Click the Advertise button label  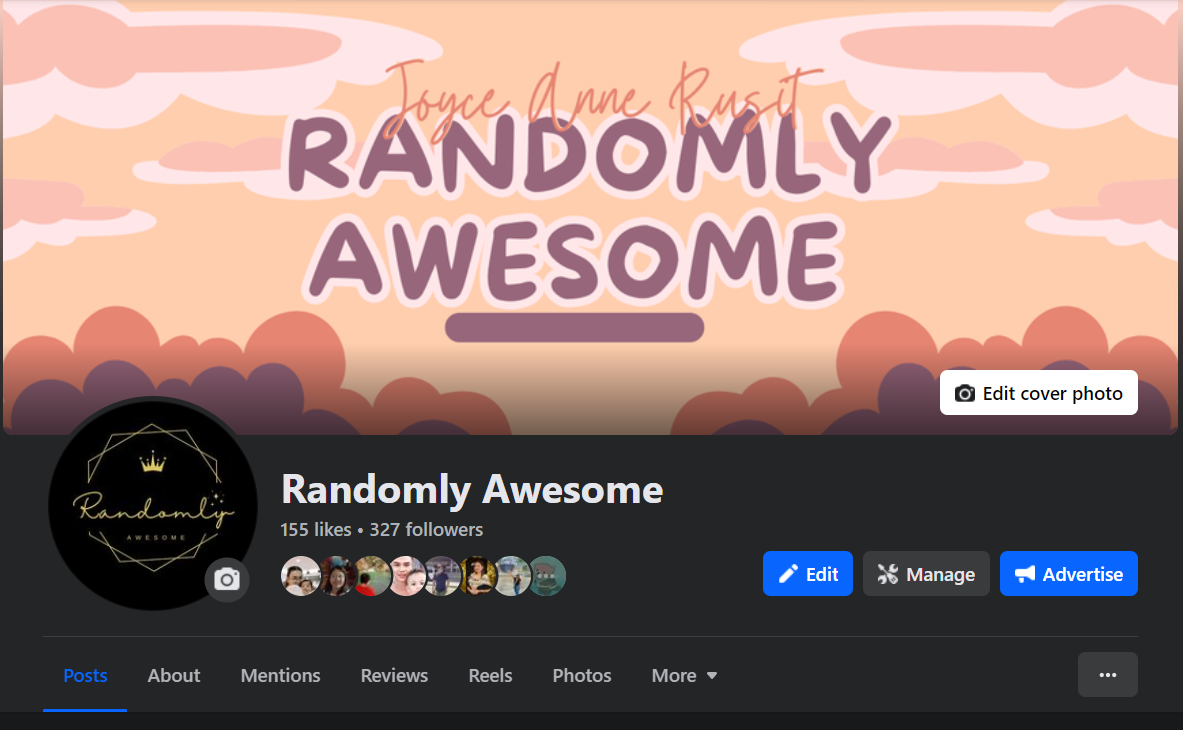1083,575
